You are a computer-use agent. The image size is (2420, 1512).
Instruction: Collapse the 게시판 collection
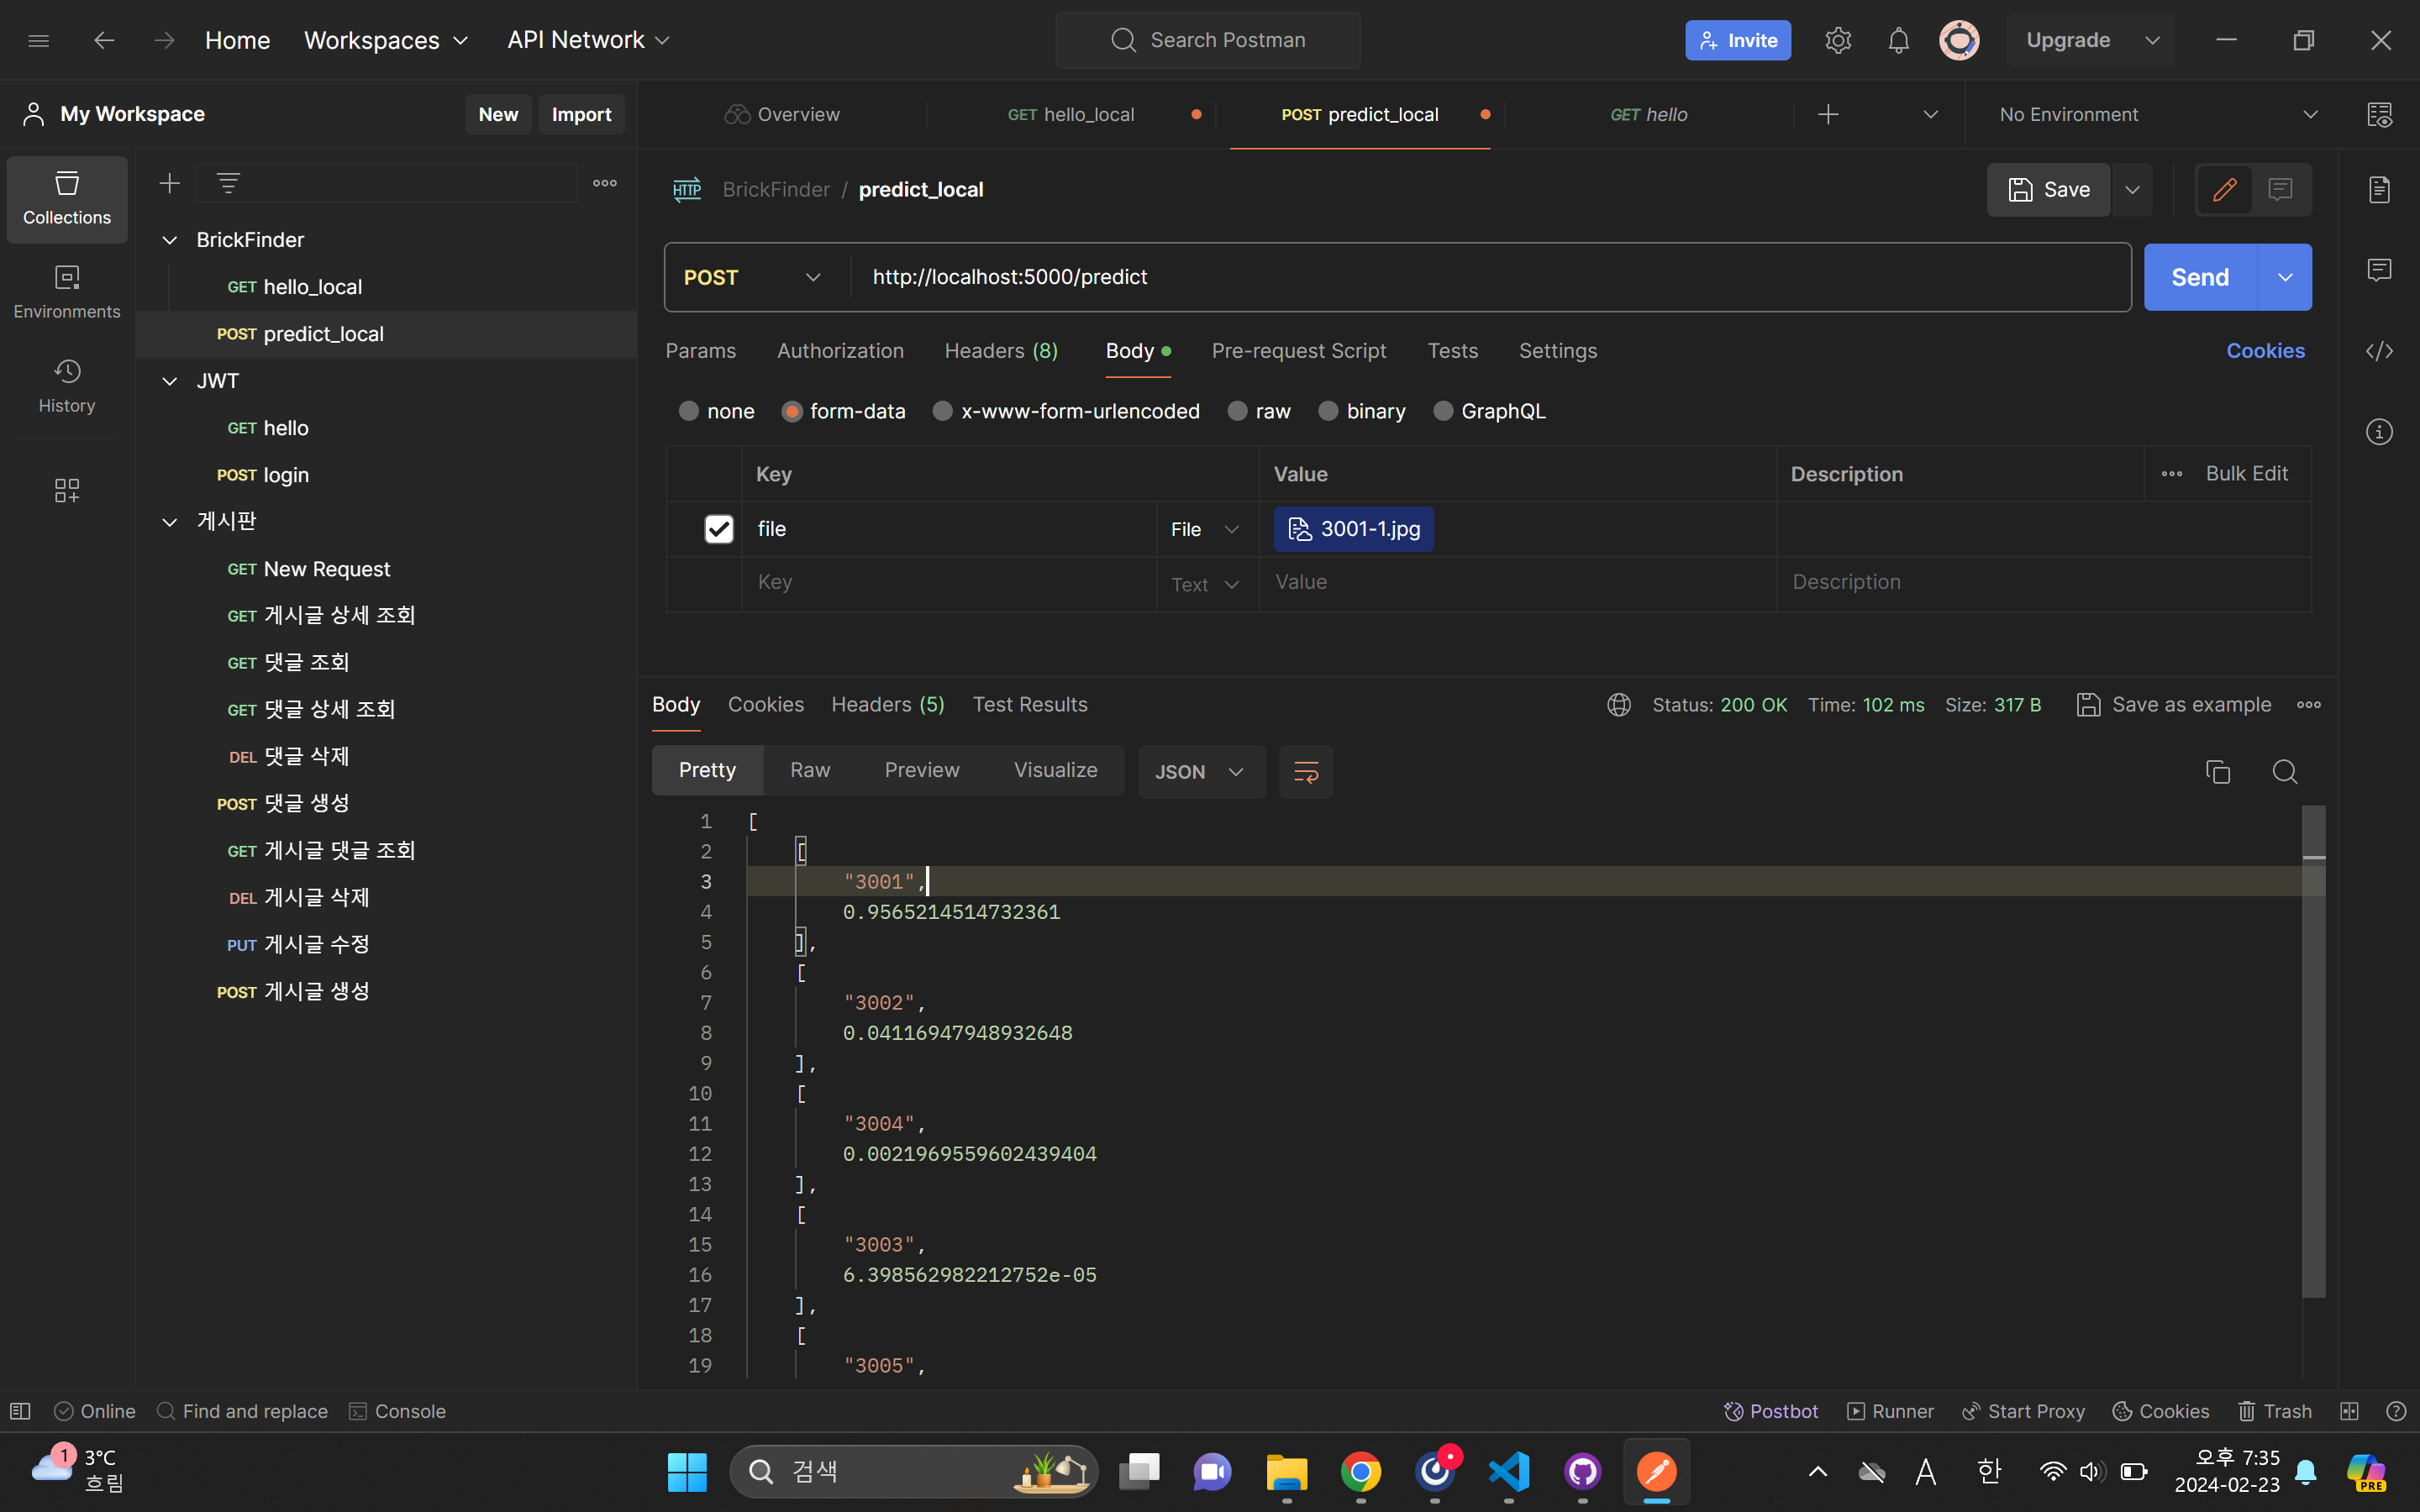(x=170, y=522)
